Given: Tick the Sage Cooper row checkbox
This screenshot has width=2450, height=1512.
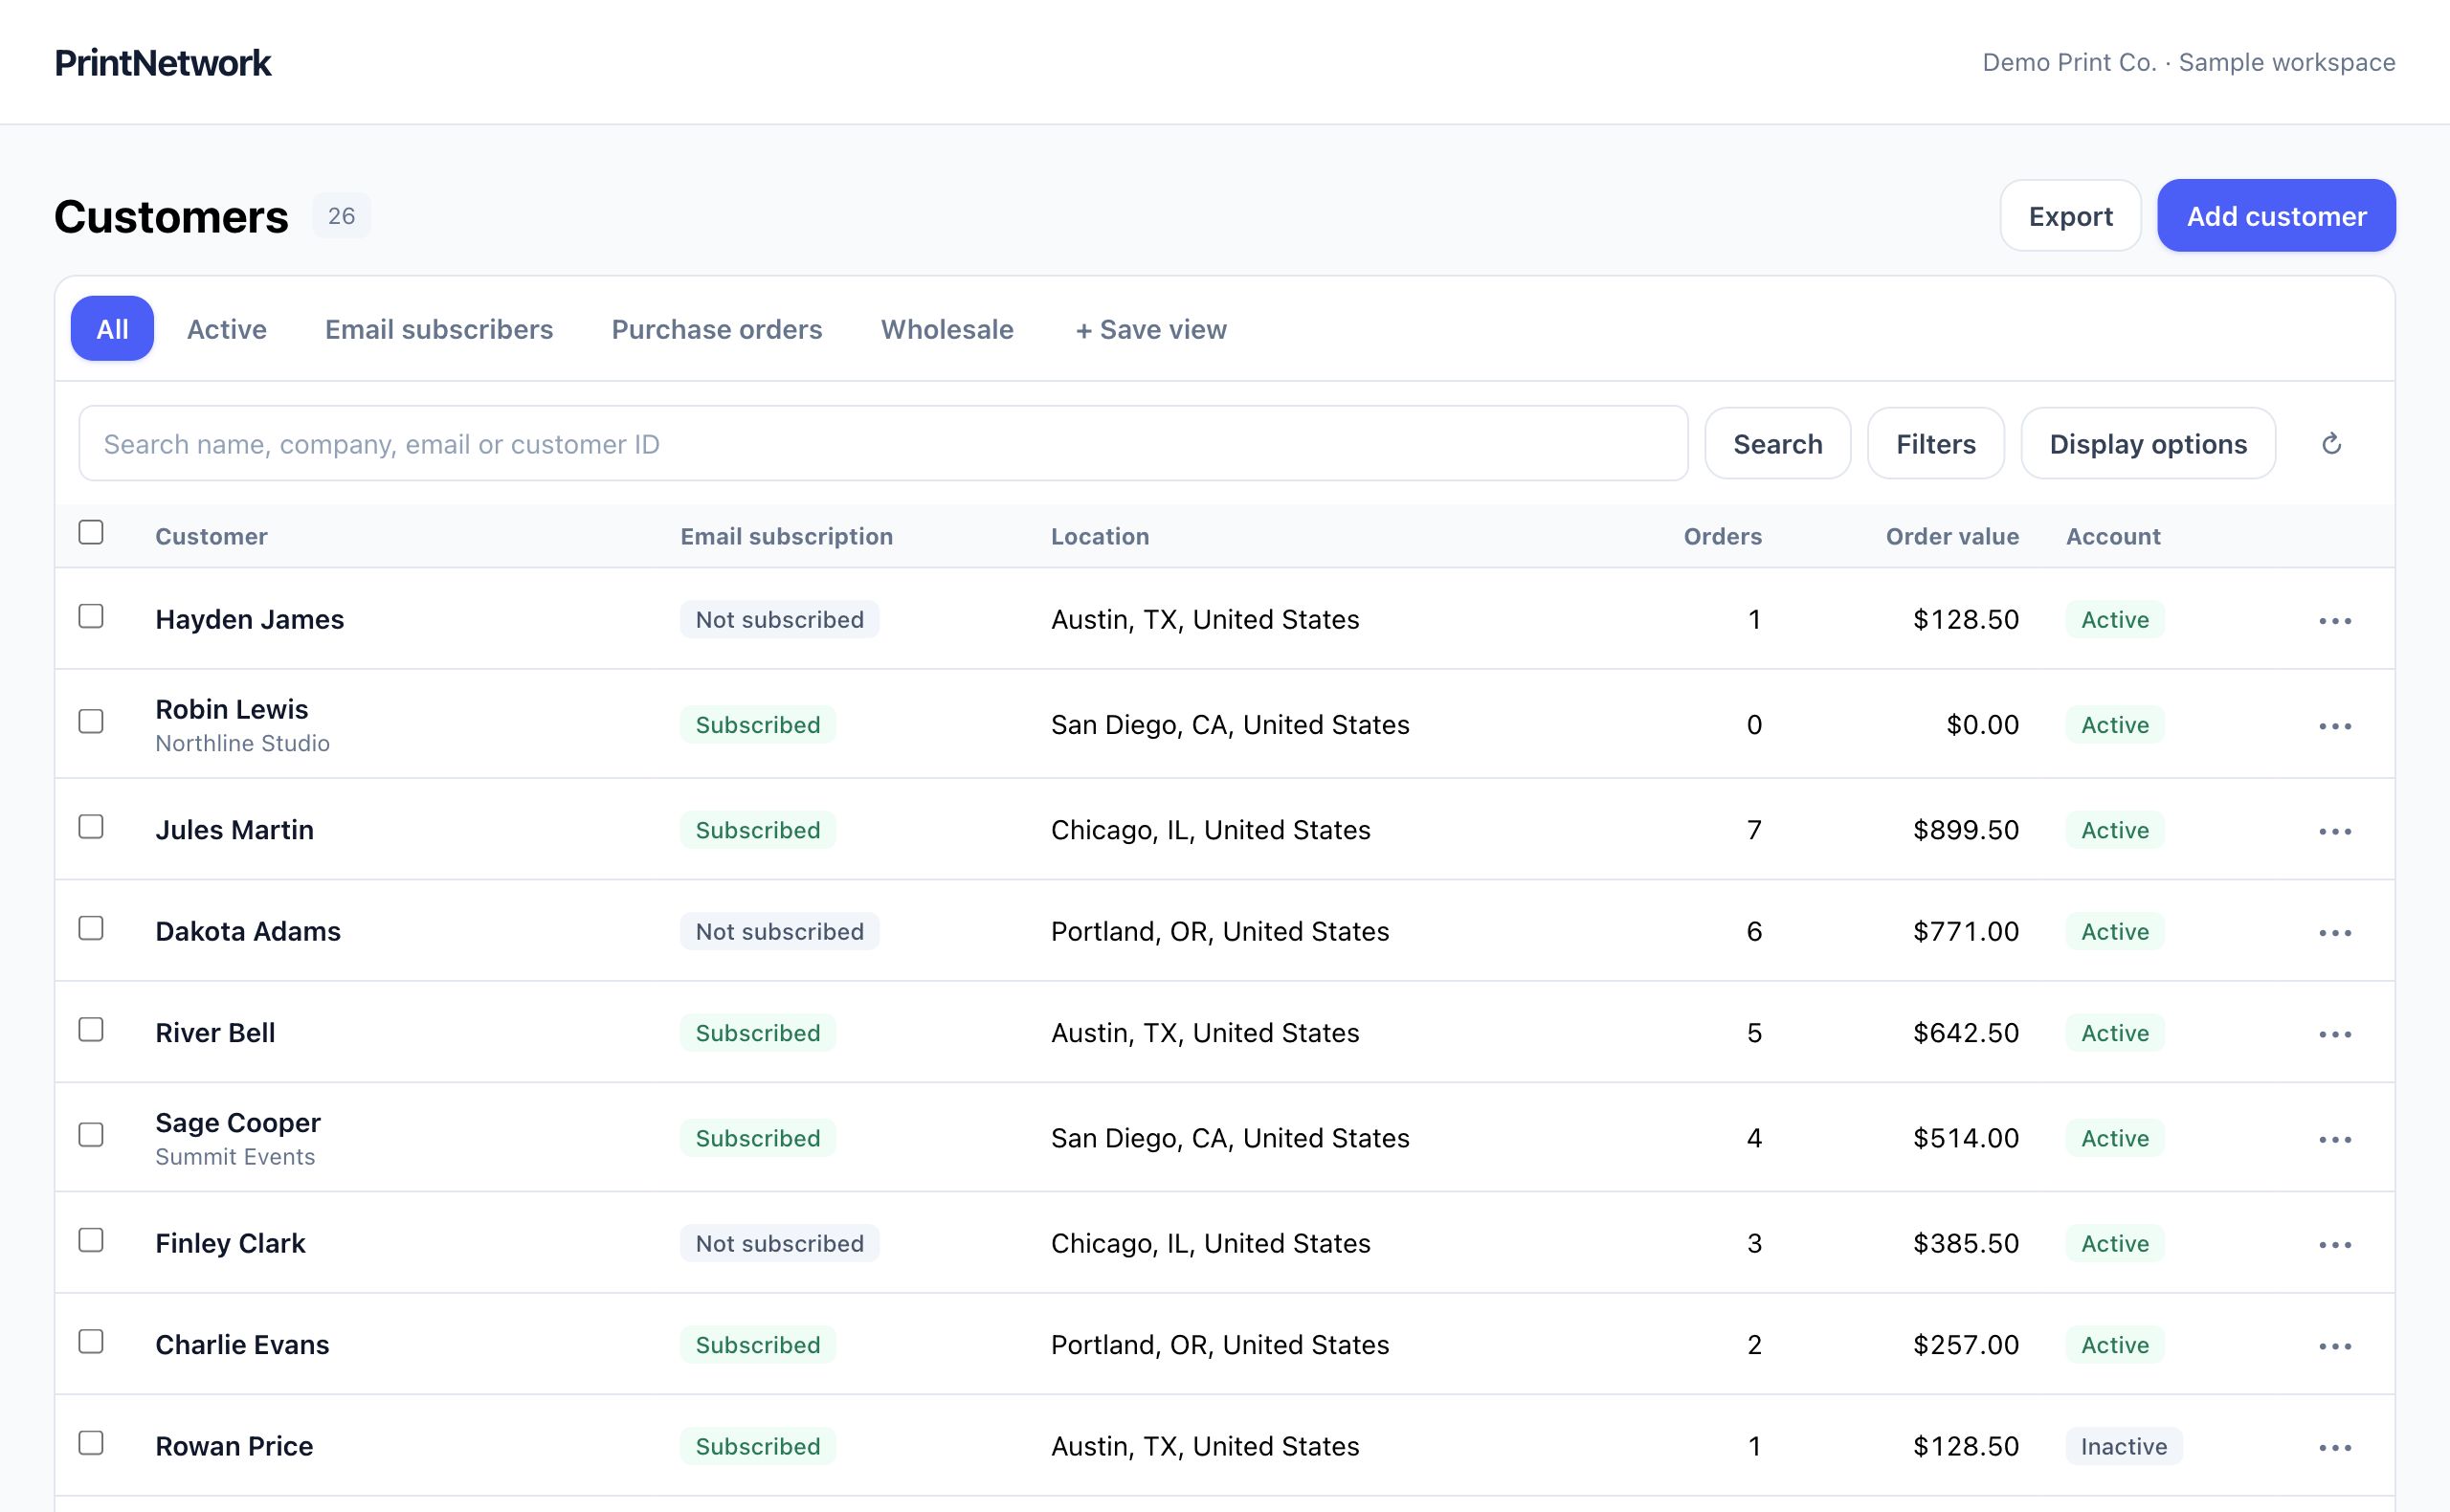Looking at the screenshot, I should pyautogui.click(x=91, y=1134).
